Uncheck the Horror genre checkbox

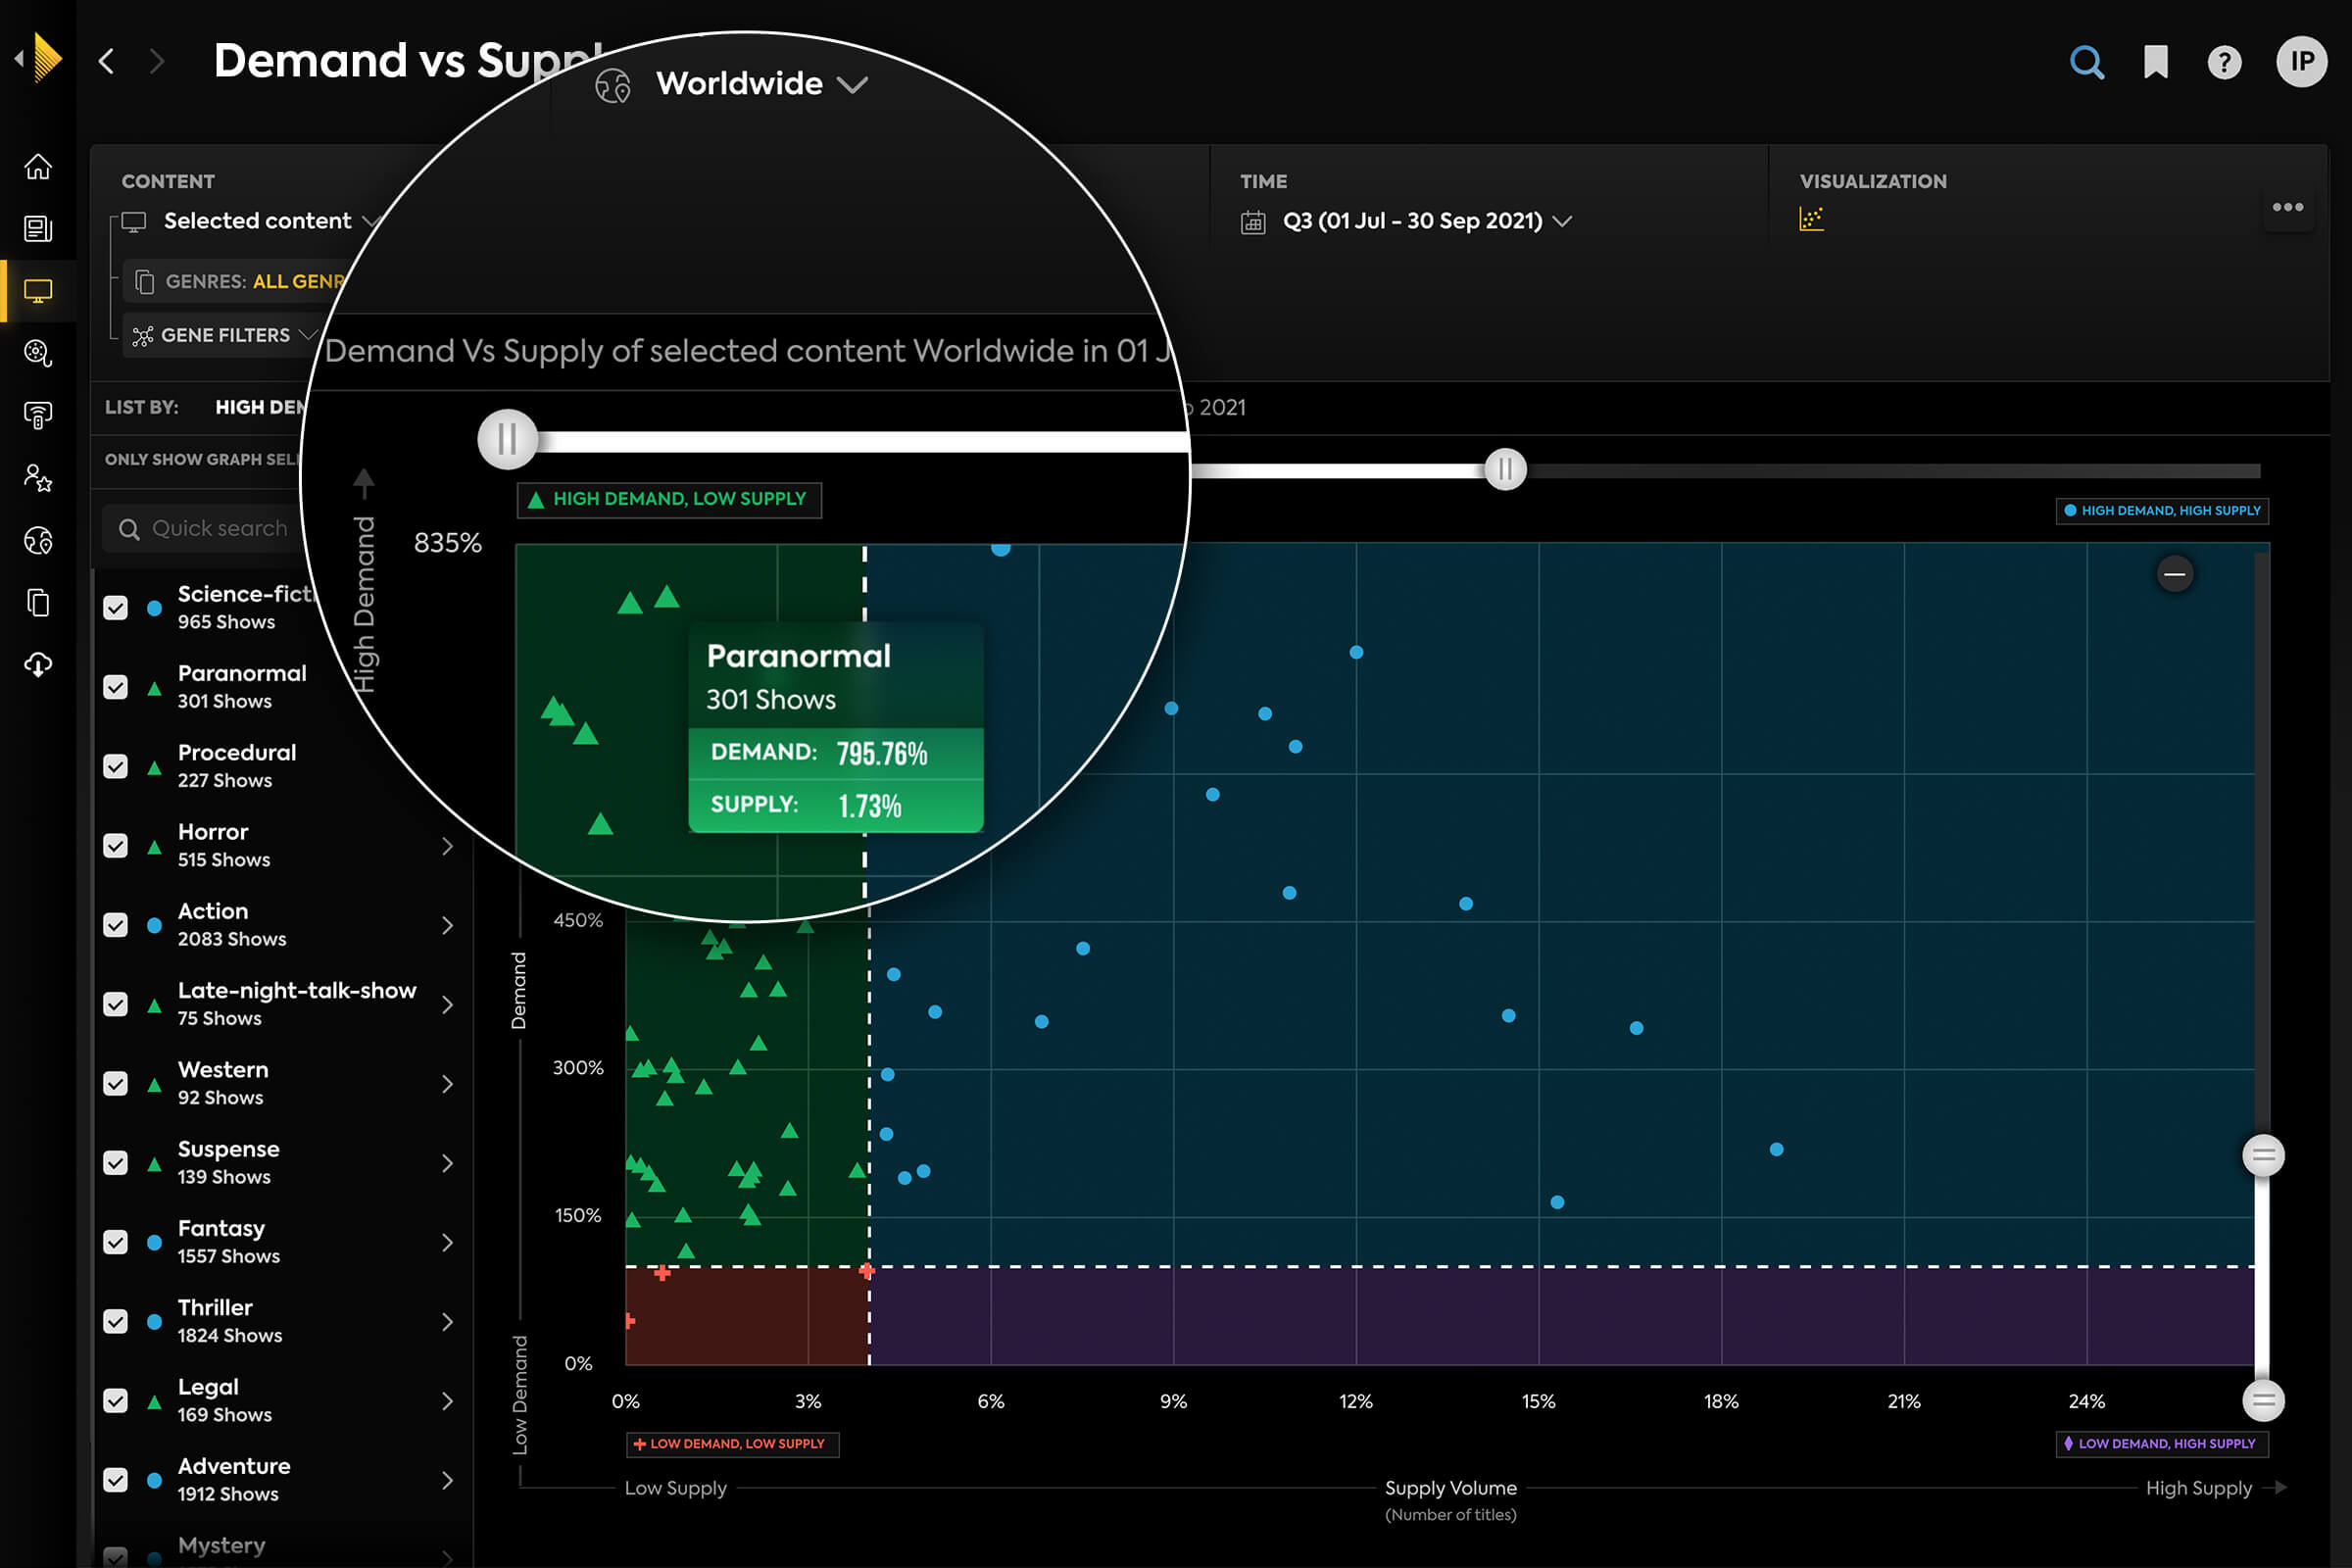[x=116, y=846]
